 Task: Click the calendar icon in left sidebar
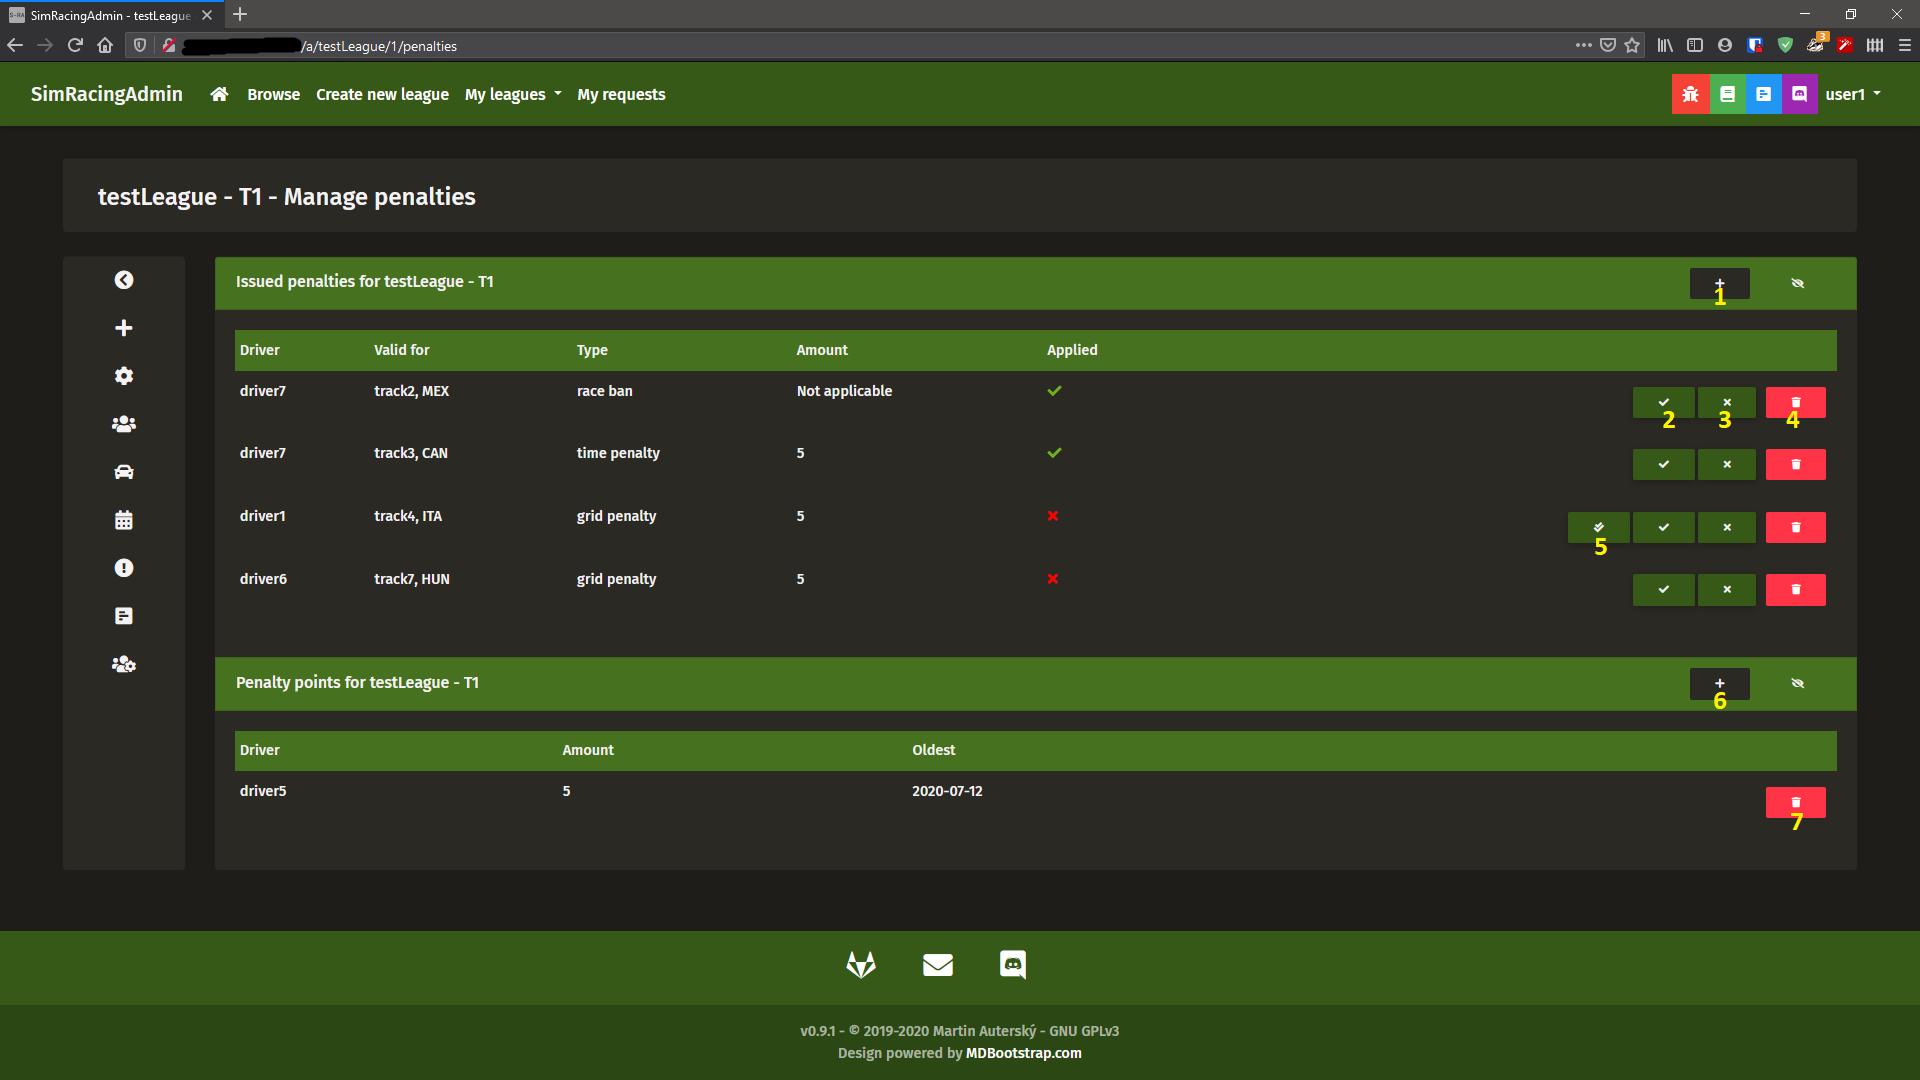click(123, 520)
